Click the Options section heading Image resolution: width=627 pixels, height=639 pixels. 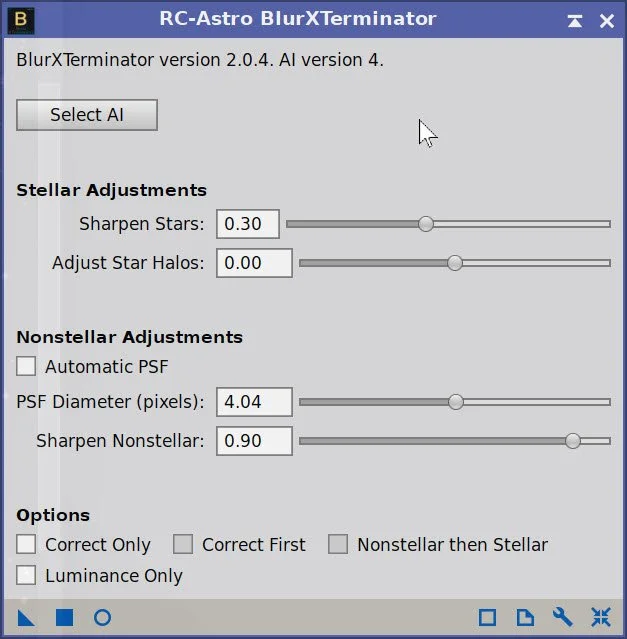(53, 516)
